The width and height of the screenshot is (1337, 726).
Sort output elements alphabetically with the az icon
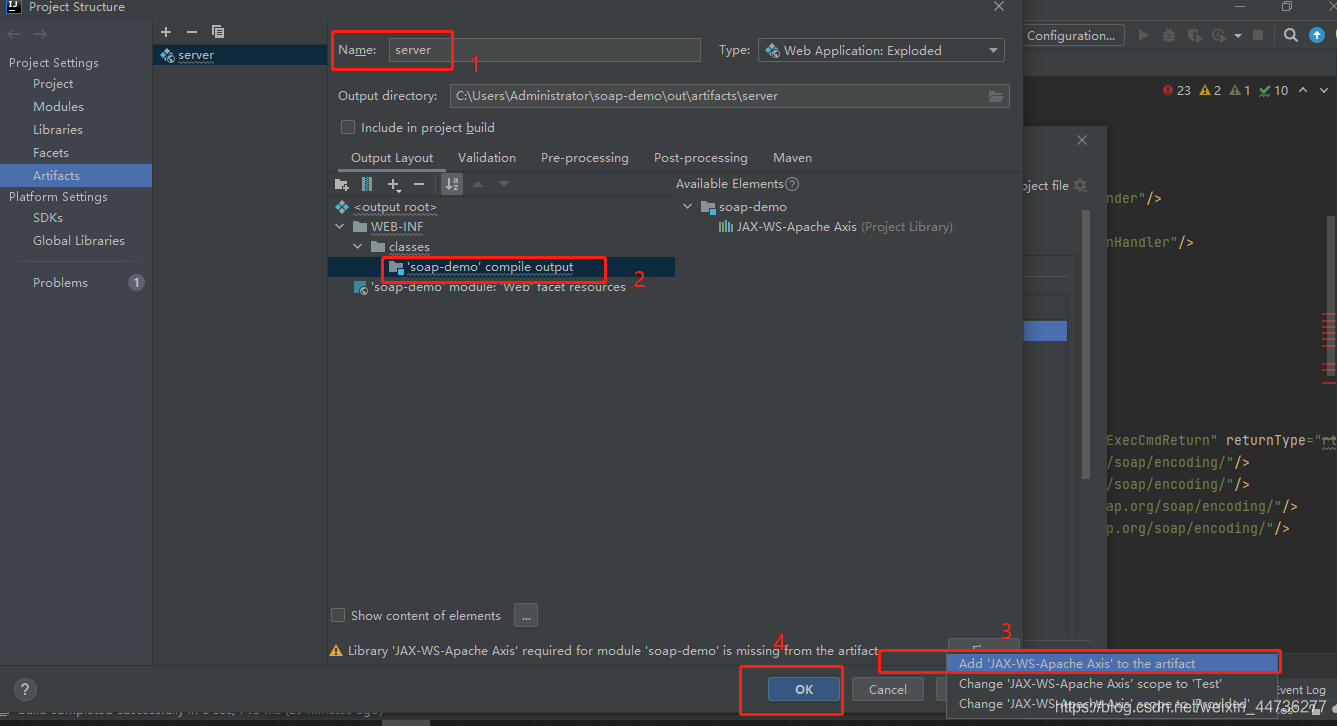[x=451, y=184]
